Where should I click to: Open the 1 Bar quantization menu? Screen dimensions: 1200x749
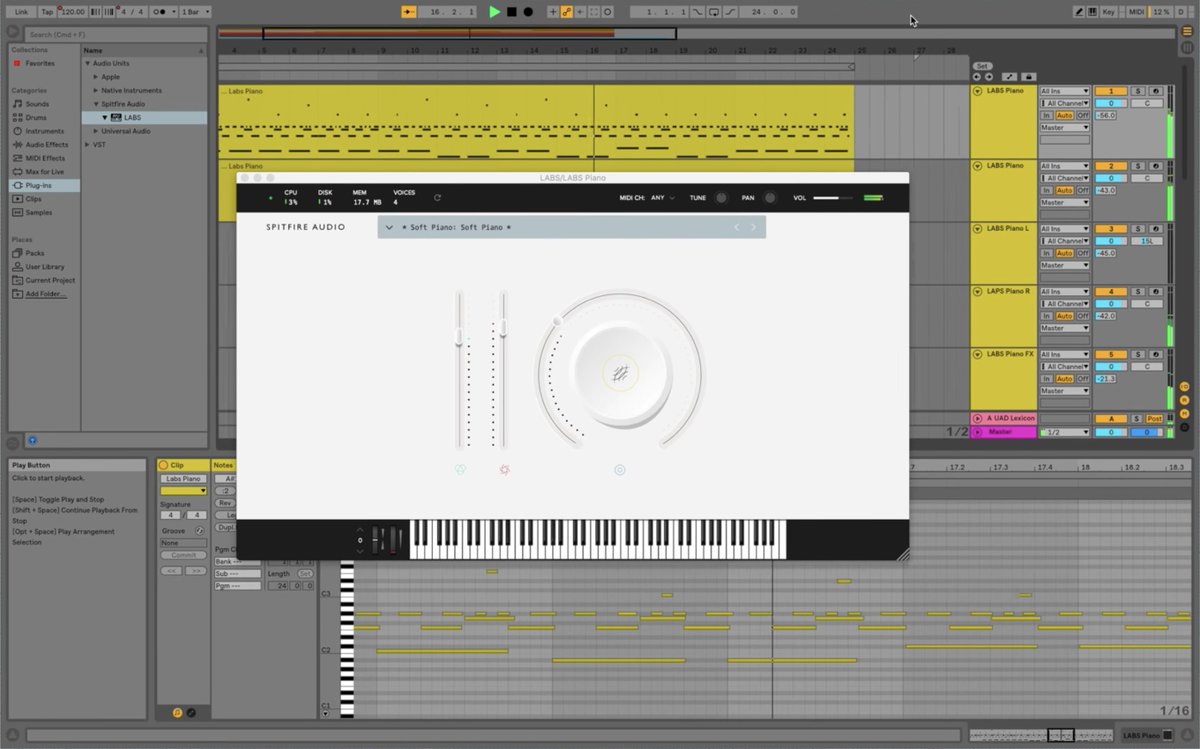[194, 12]
